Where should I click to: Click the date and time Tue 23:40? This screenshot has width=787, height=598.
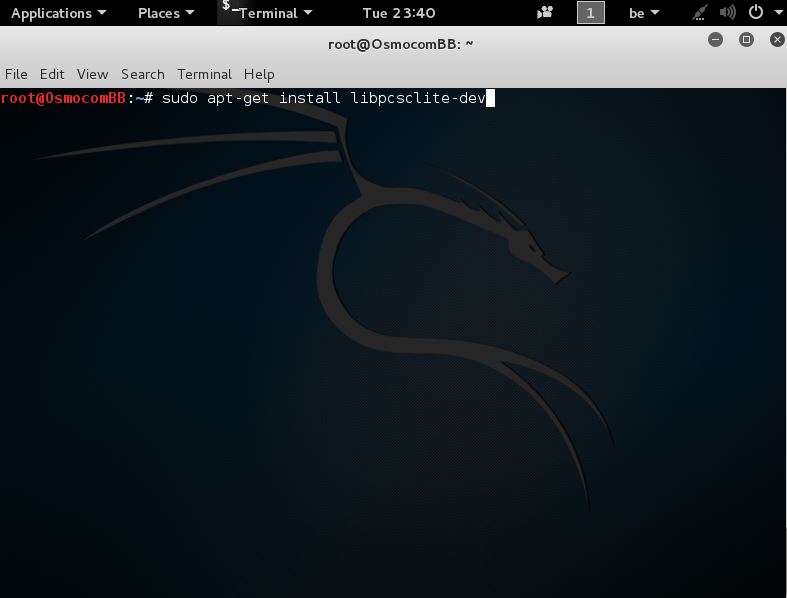399,13
